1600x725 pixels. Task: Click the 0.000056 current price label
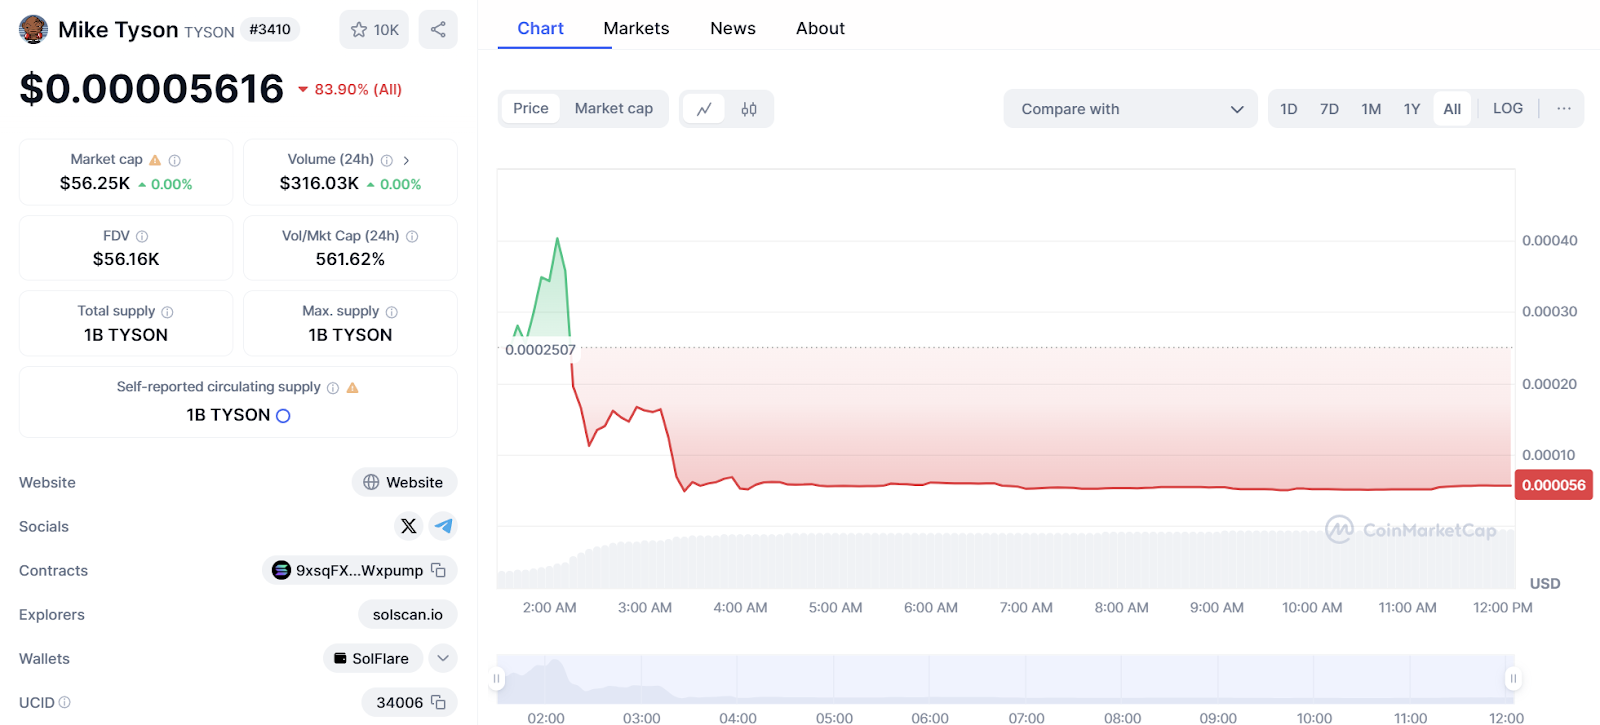pos(1553,485)
